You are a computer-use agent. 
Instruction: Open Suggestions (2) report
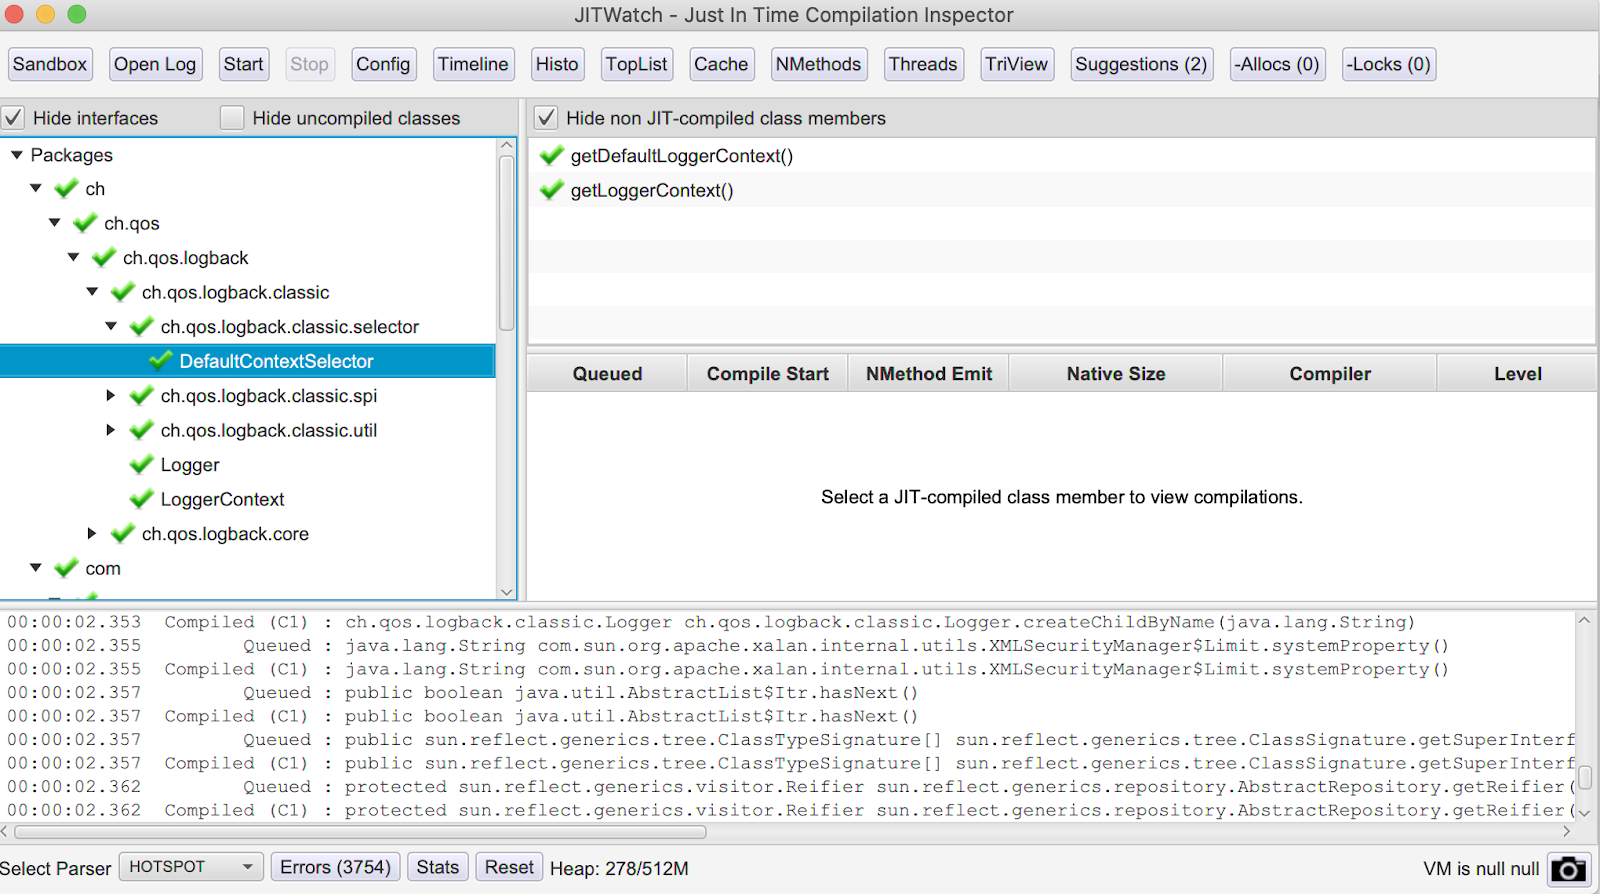[x=1141, y=64]
